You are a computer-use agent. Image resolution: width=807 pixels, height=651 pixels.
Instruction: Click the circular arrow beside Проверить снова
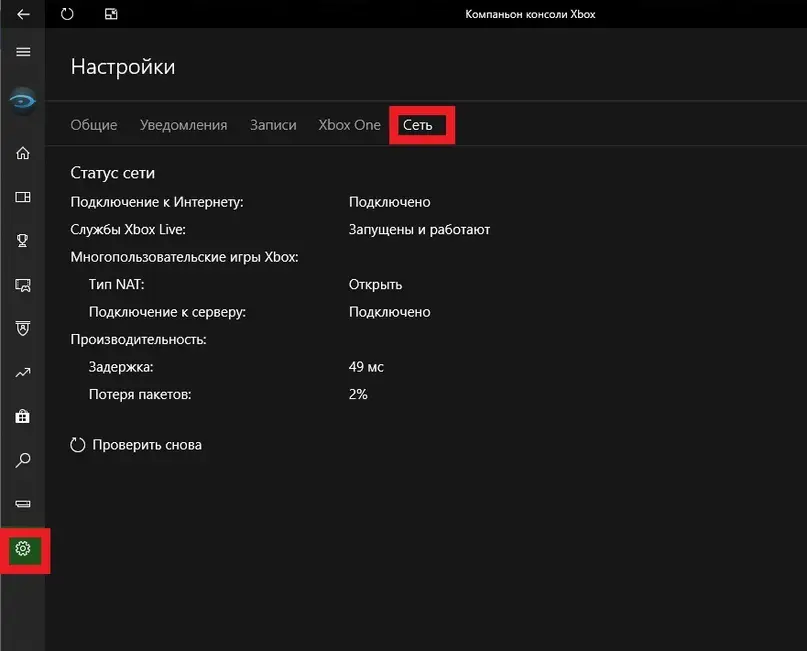pos(78,445)
